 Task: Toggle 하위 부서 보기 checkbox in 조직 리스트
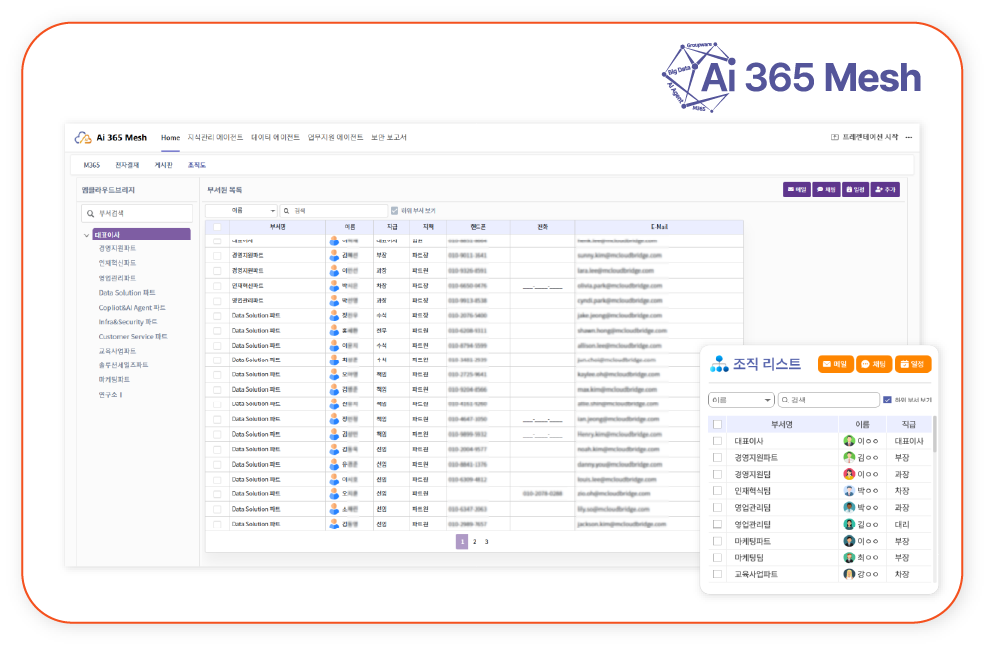point(888,400)
